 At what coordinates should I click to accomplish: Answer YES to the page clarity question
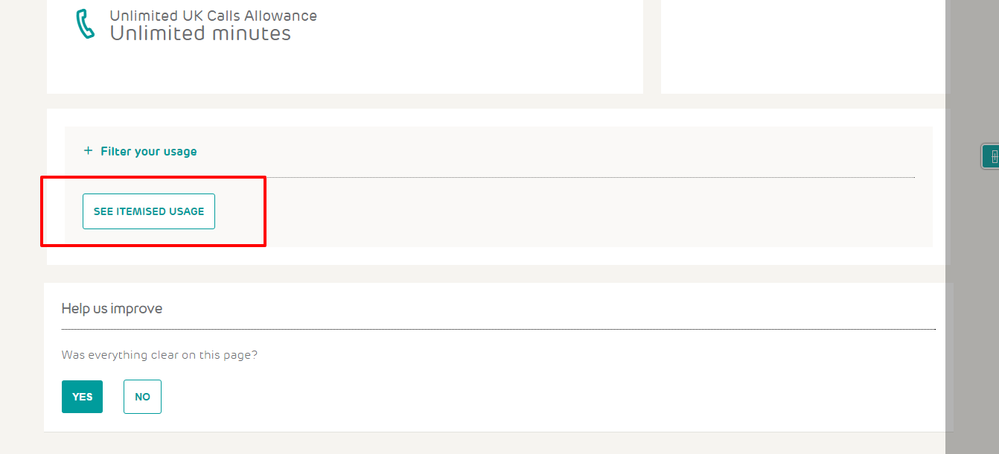82,397
